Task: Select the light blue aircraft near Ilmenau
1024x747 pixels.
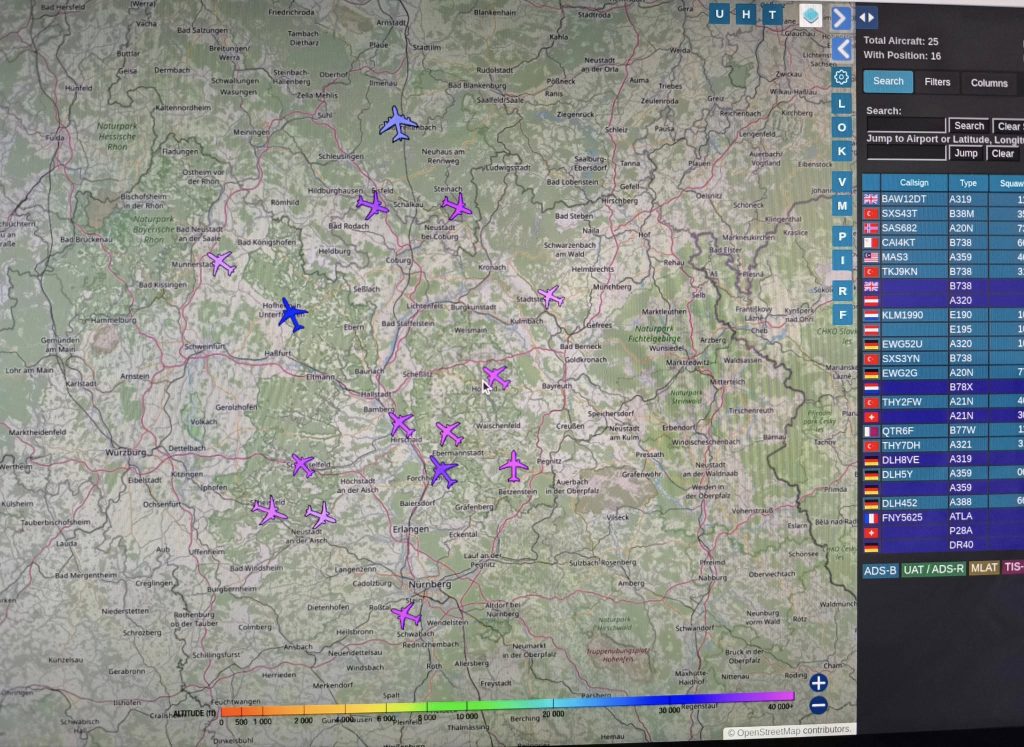Action: click(398, 124)
